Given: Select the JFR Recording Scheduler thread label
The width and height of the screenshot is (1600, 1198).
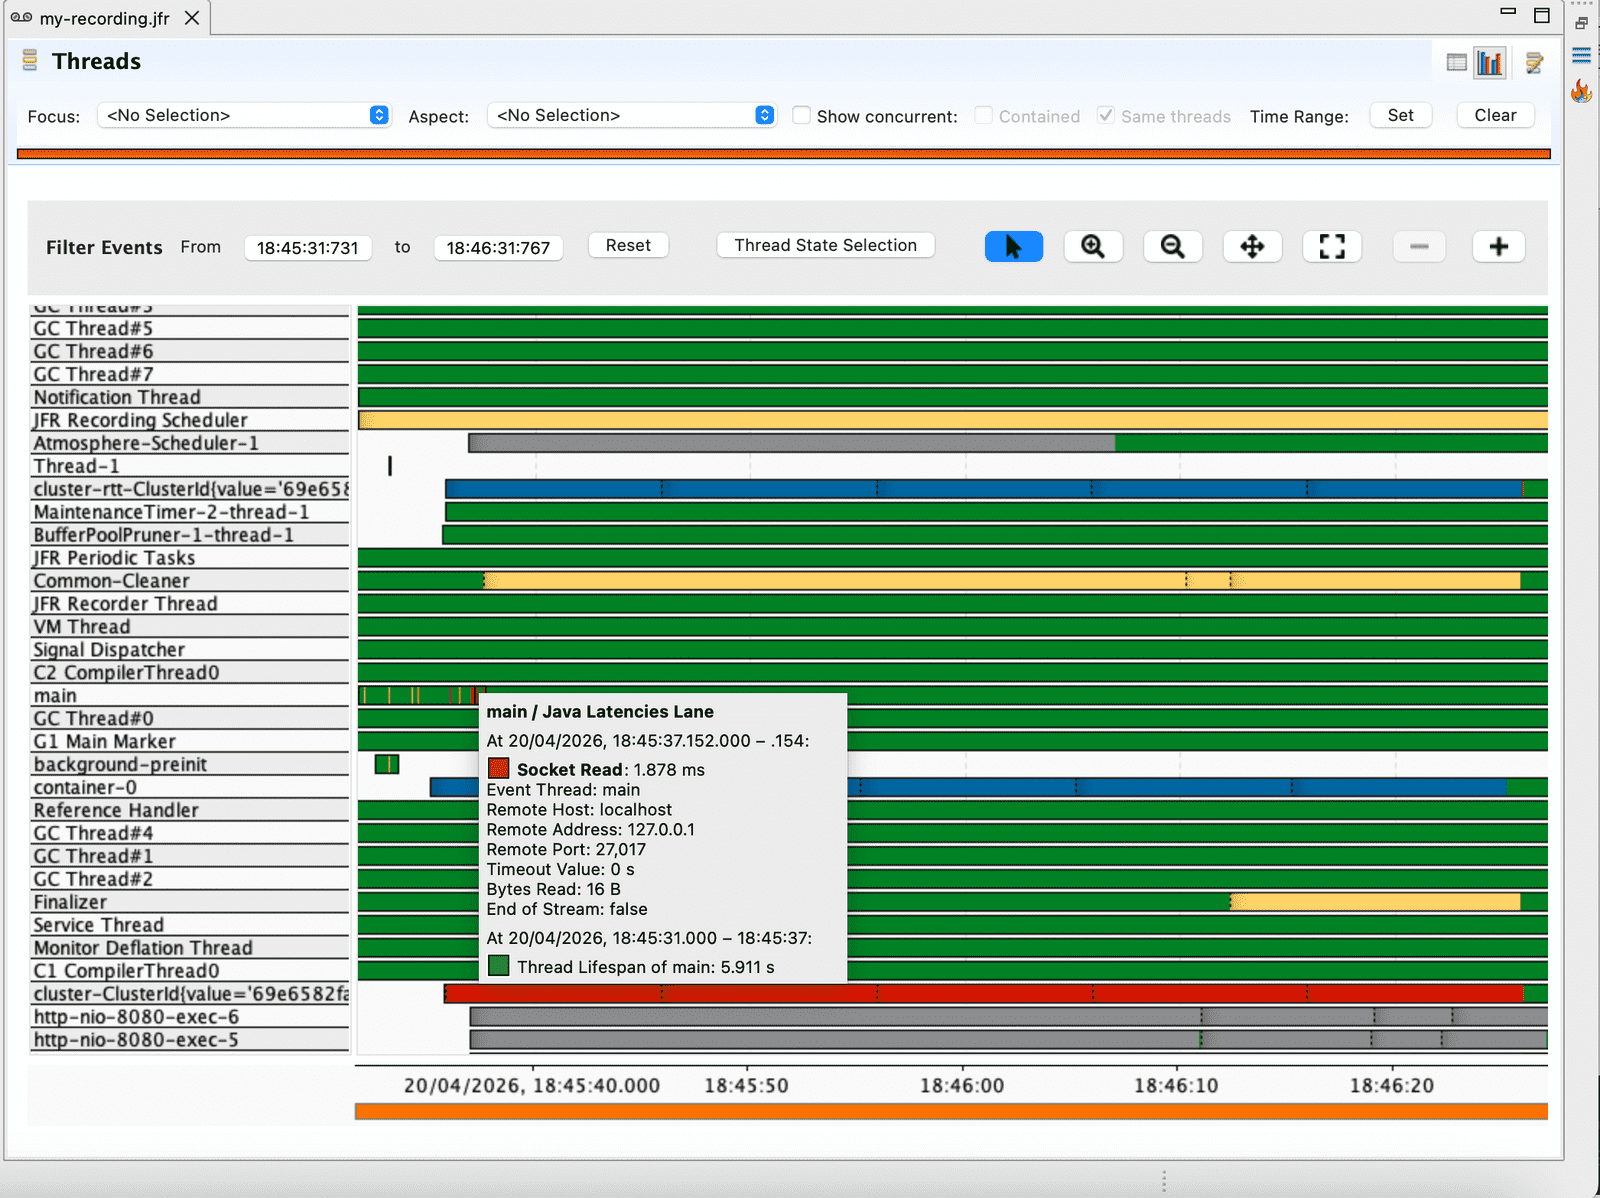Looking at the screenshot, I should [189, 420].
